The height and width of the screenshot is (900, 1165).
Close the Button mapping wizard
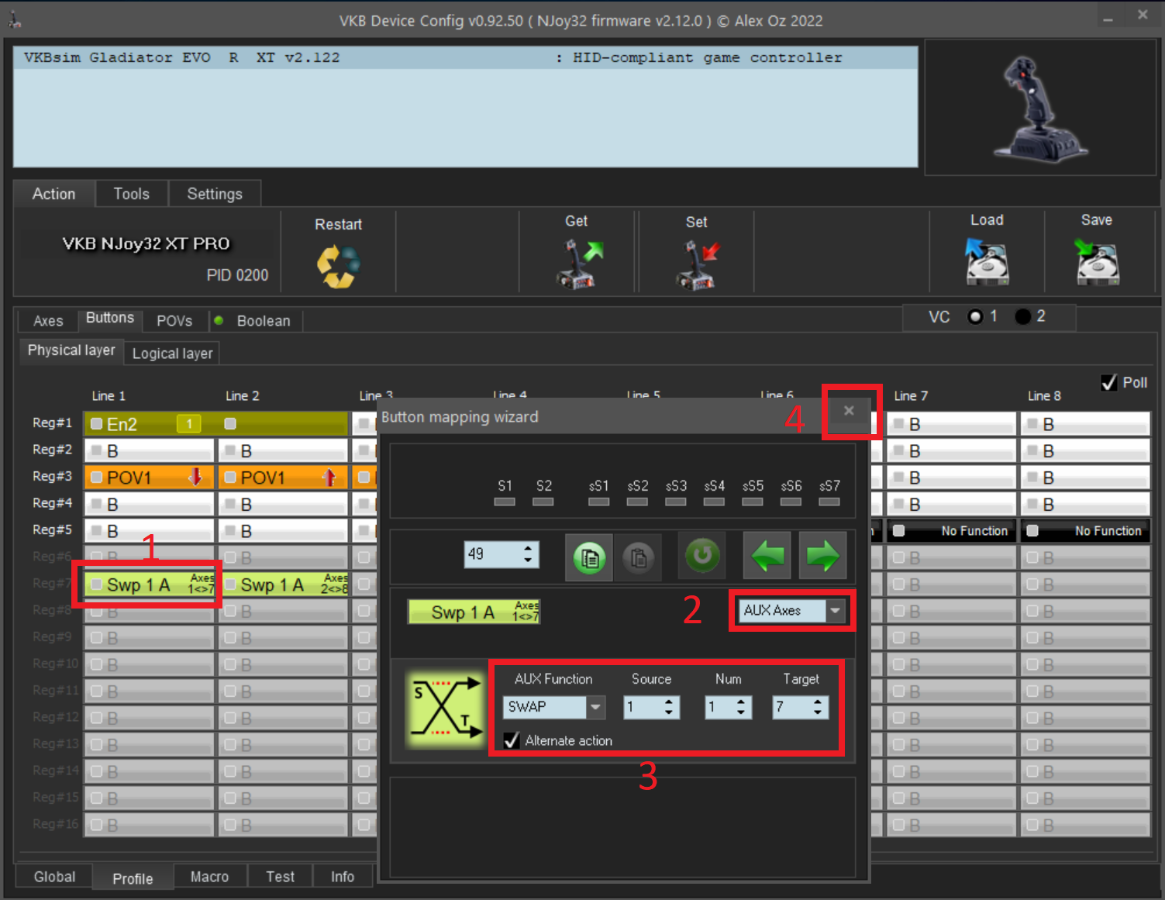point(848,410)
